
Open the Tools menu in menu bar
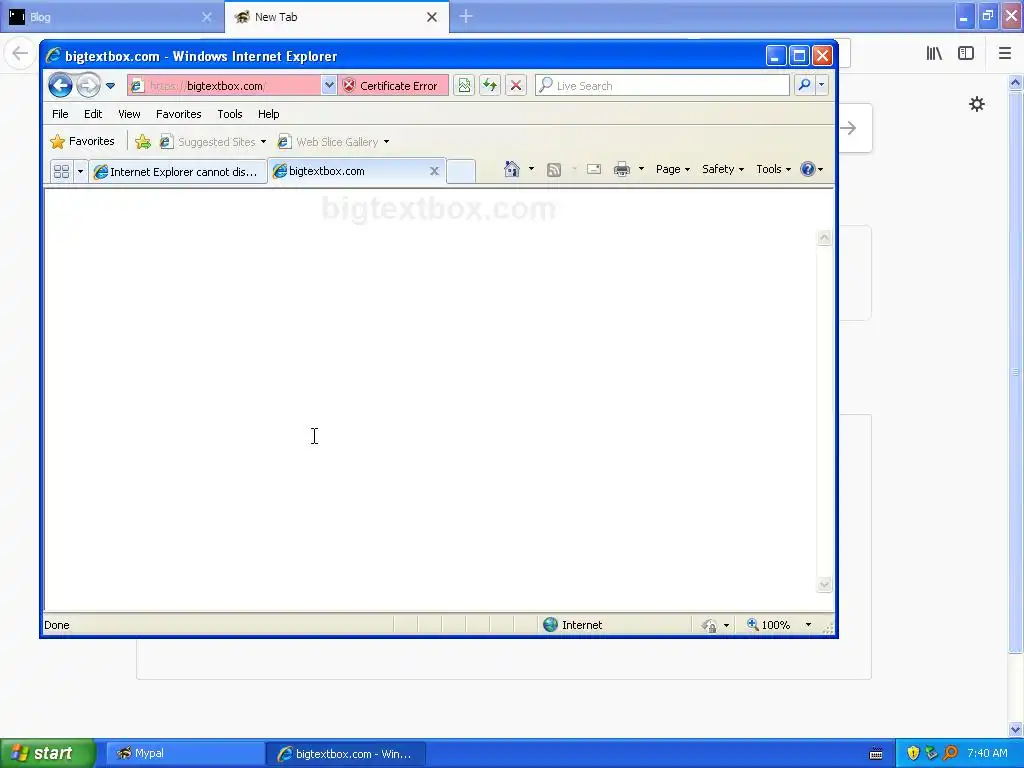230,114
